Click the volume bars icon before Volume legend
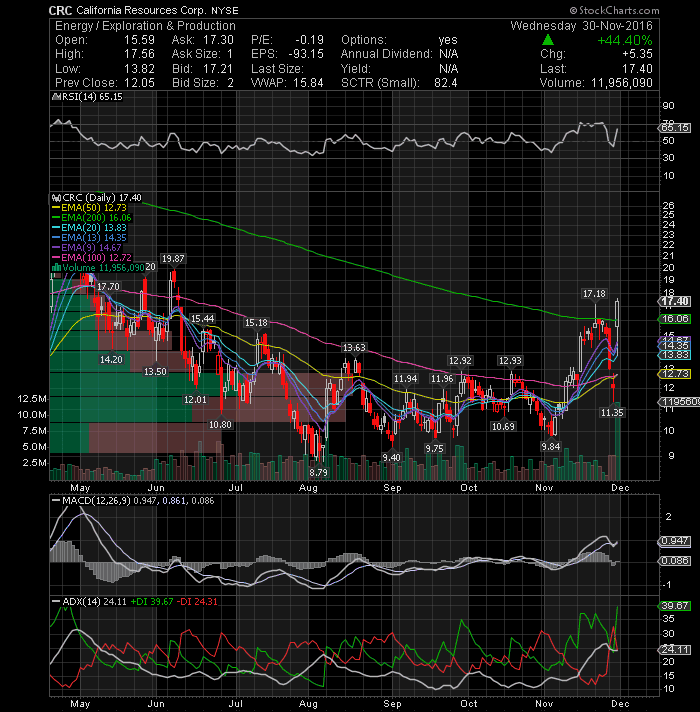This screenshot has height=712, width=700. 56,268
